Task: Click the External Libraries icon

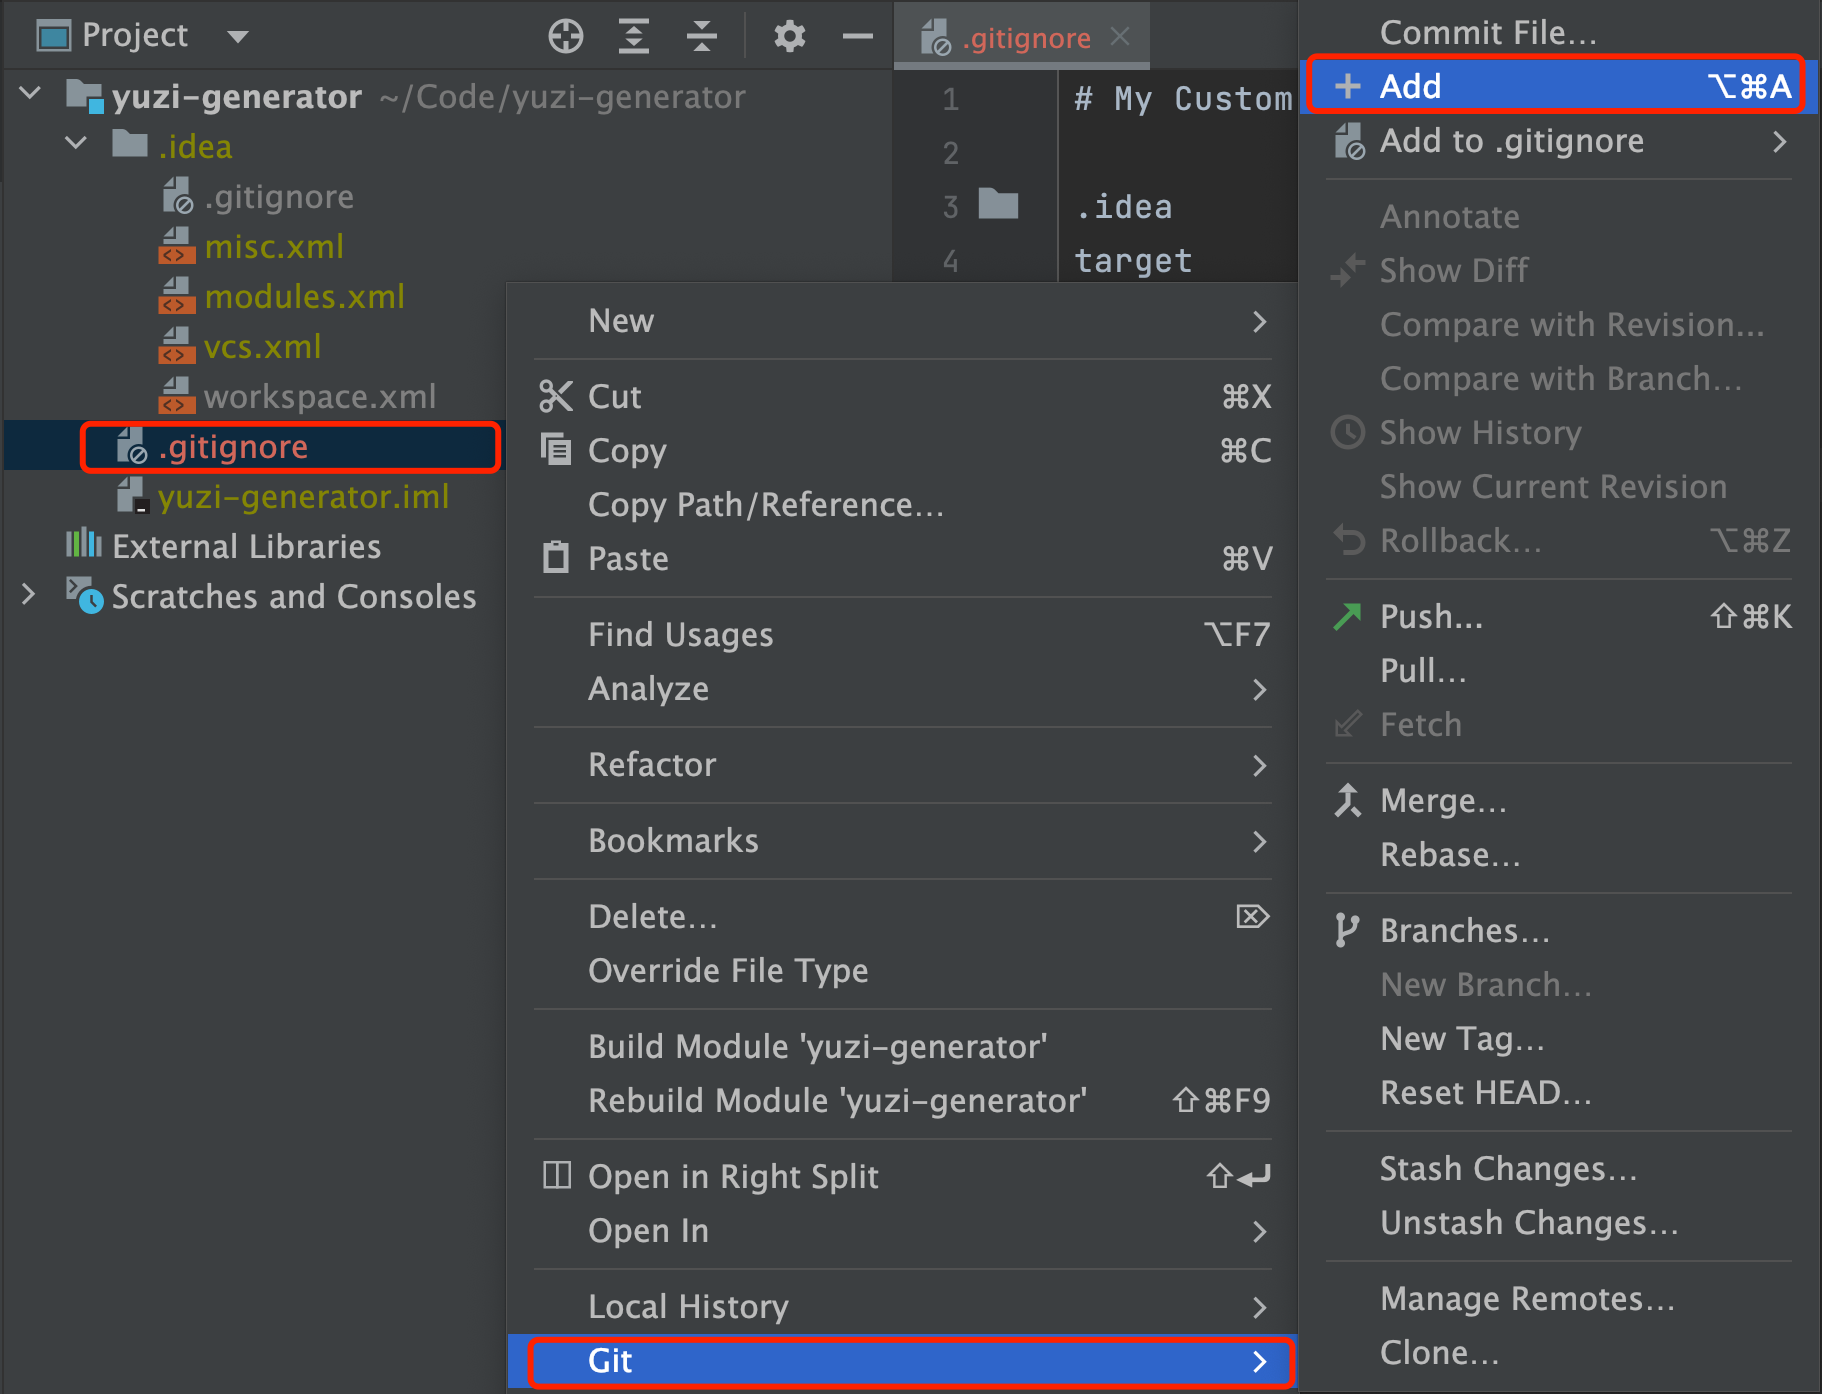Action: coord(84,545)
